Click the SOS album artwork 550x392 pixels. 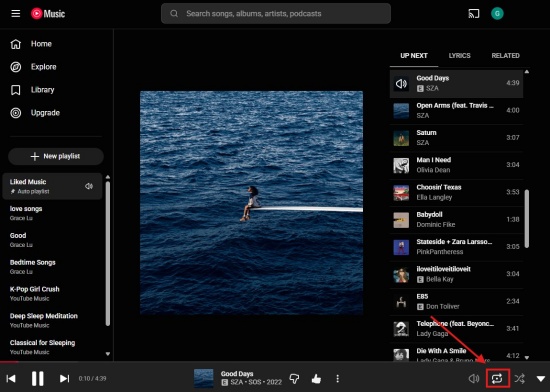[x=251, y=203]
